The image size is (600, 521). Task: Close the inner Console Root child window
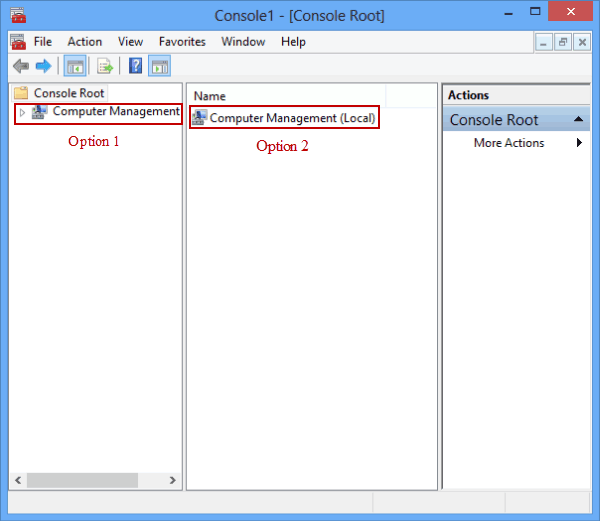582,42
